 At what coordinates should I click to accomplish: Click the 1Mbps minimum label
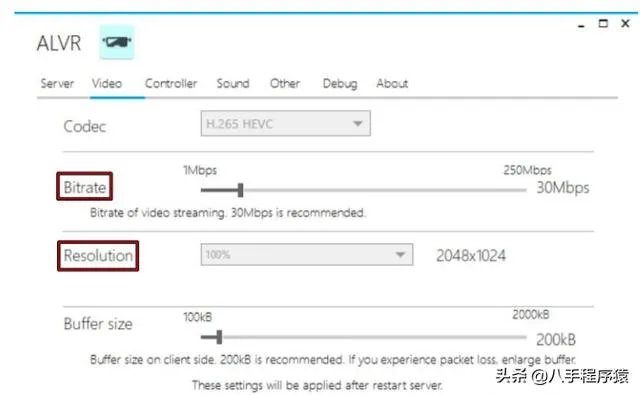pyautogui.click(x=200, y=170)
